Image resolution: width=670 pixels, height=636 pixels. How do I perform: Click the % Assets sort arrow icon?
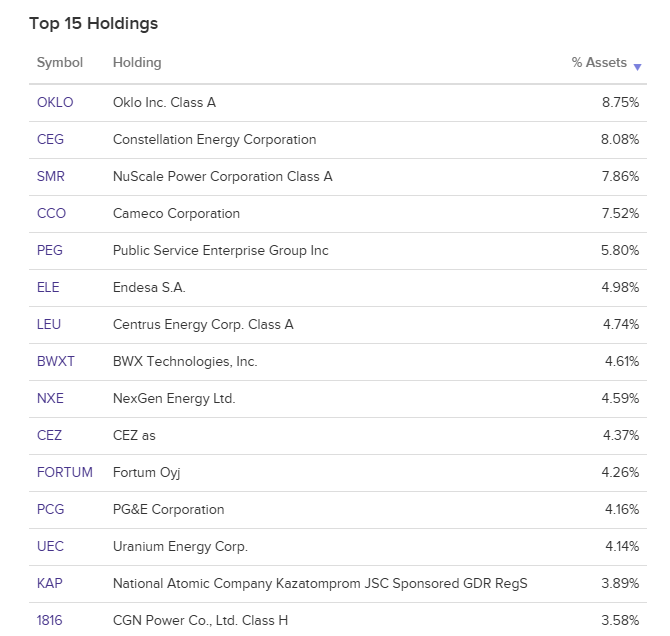637,66
